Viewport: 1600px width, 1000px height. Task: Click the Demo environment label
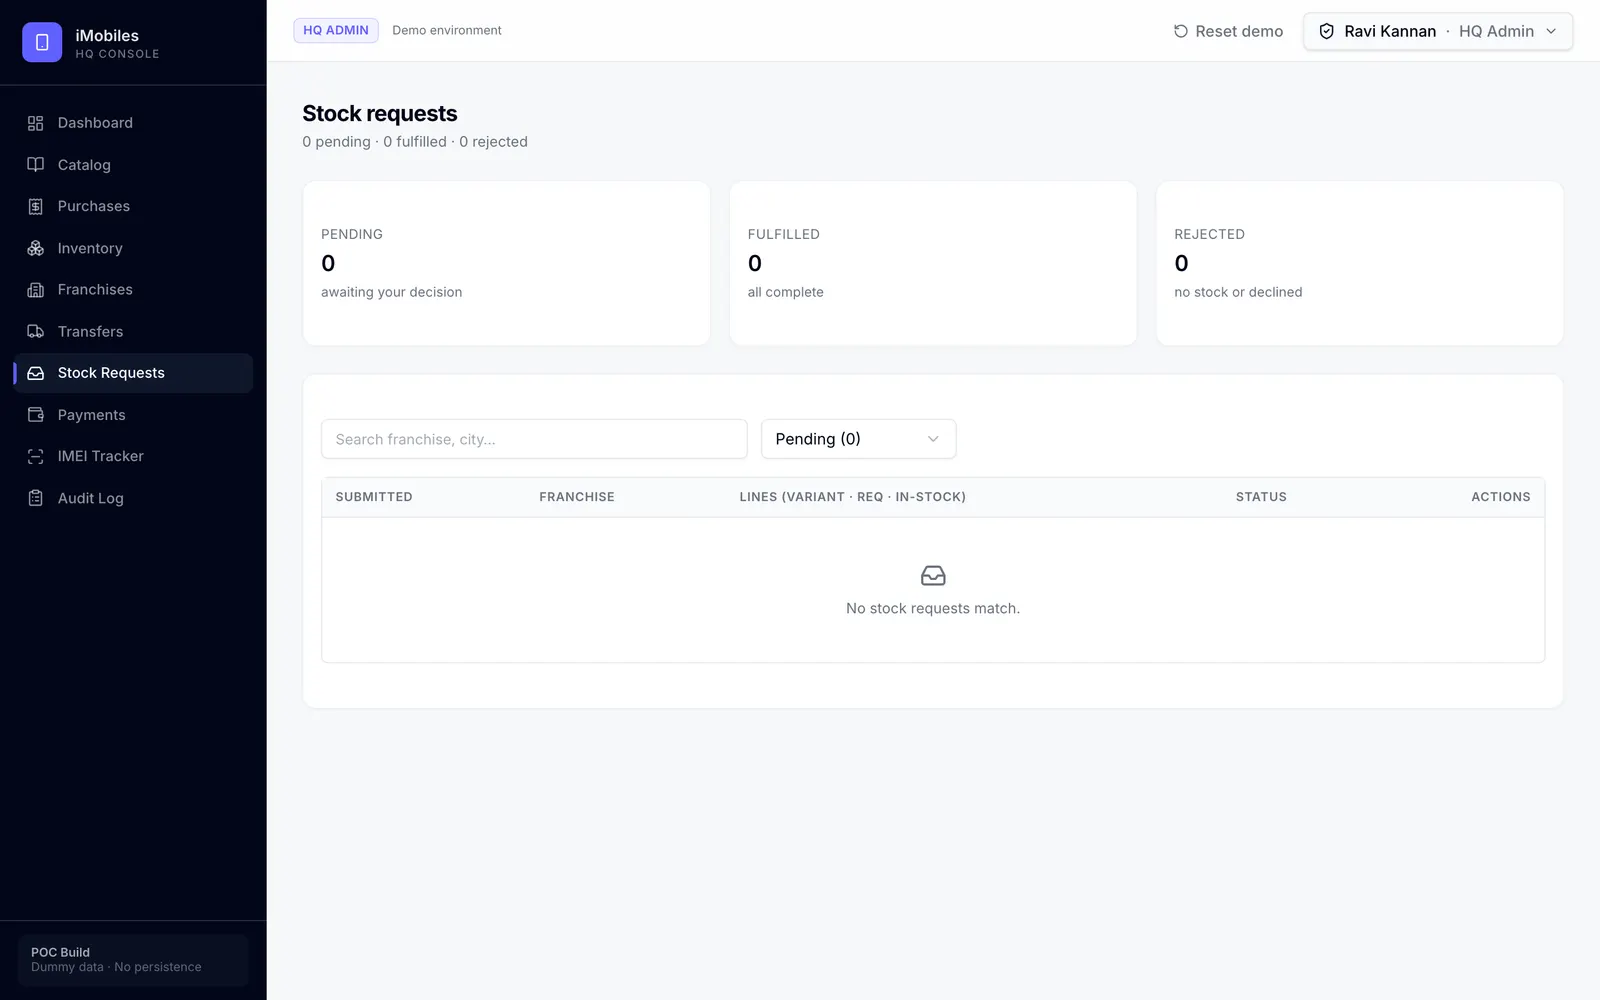click(x=447, y=30)
